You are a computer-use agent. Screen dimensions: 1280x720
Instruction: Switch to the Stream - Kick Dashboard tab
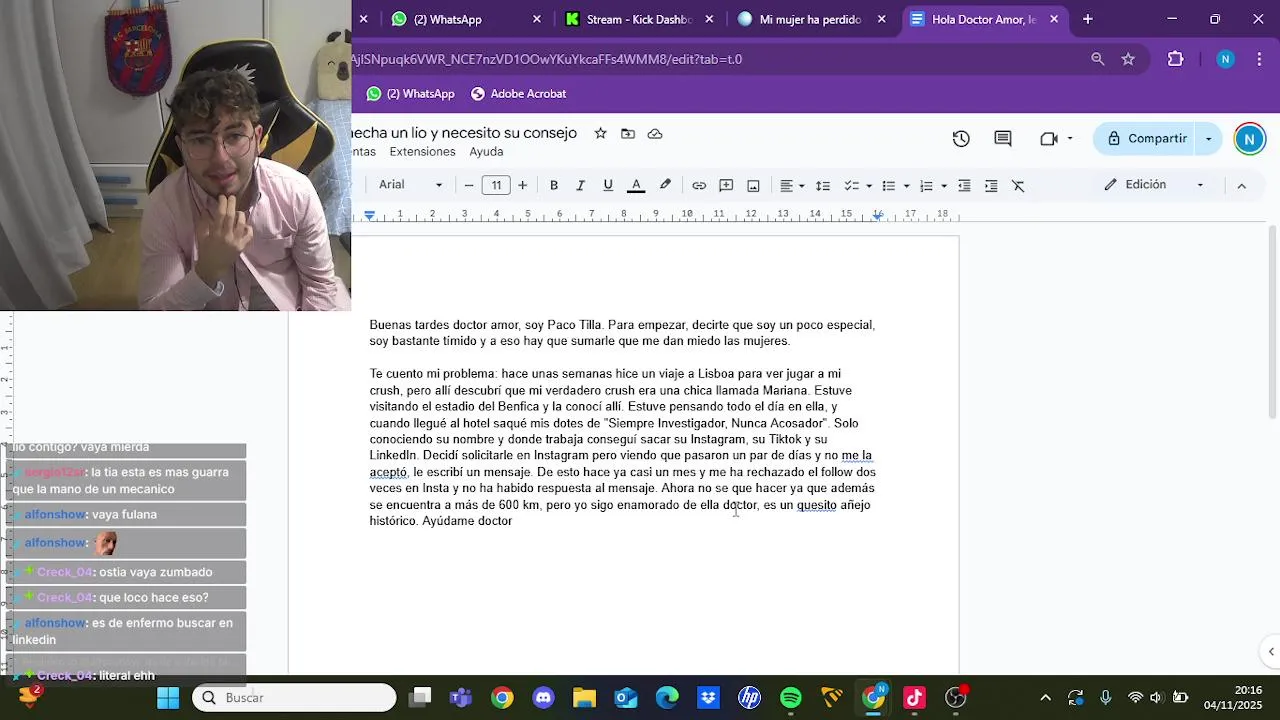tap(639, 19)
